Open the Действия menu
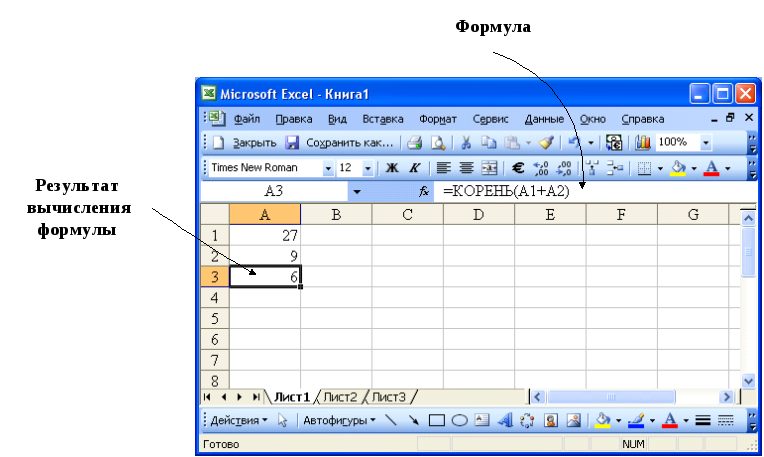 coord(239,420)
